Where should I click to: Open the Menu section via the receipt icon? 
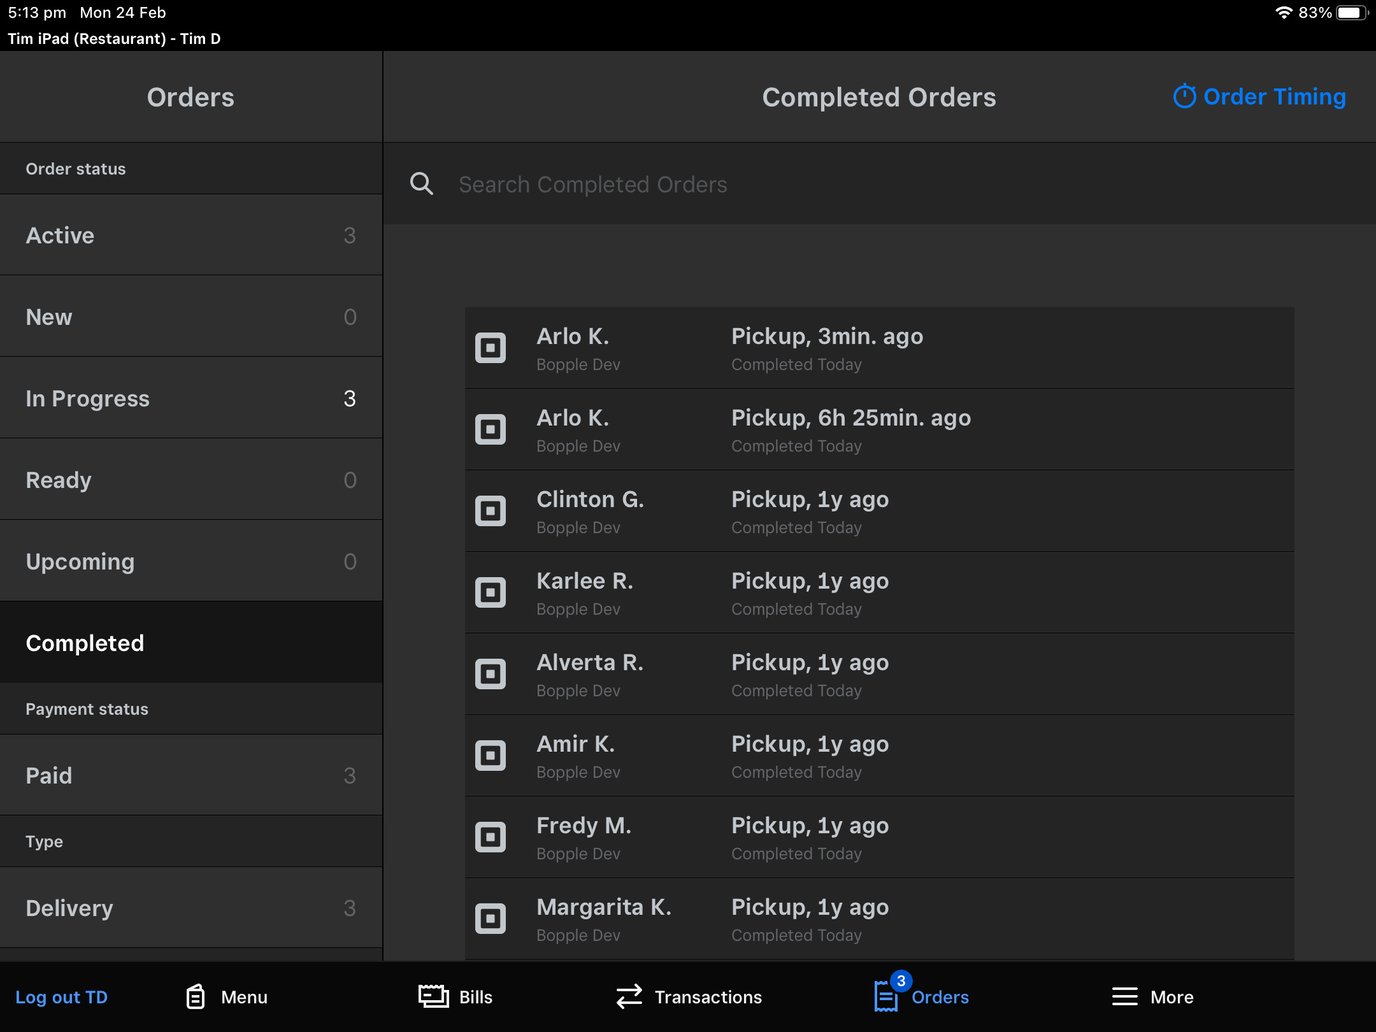[x=196, y=996]
